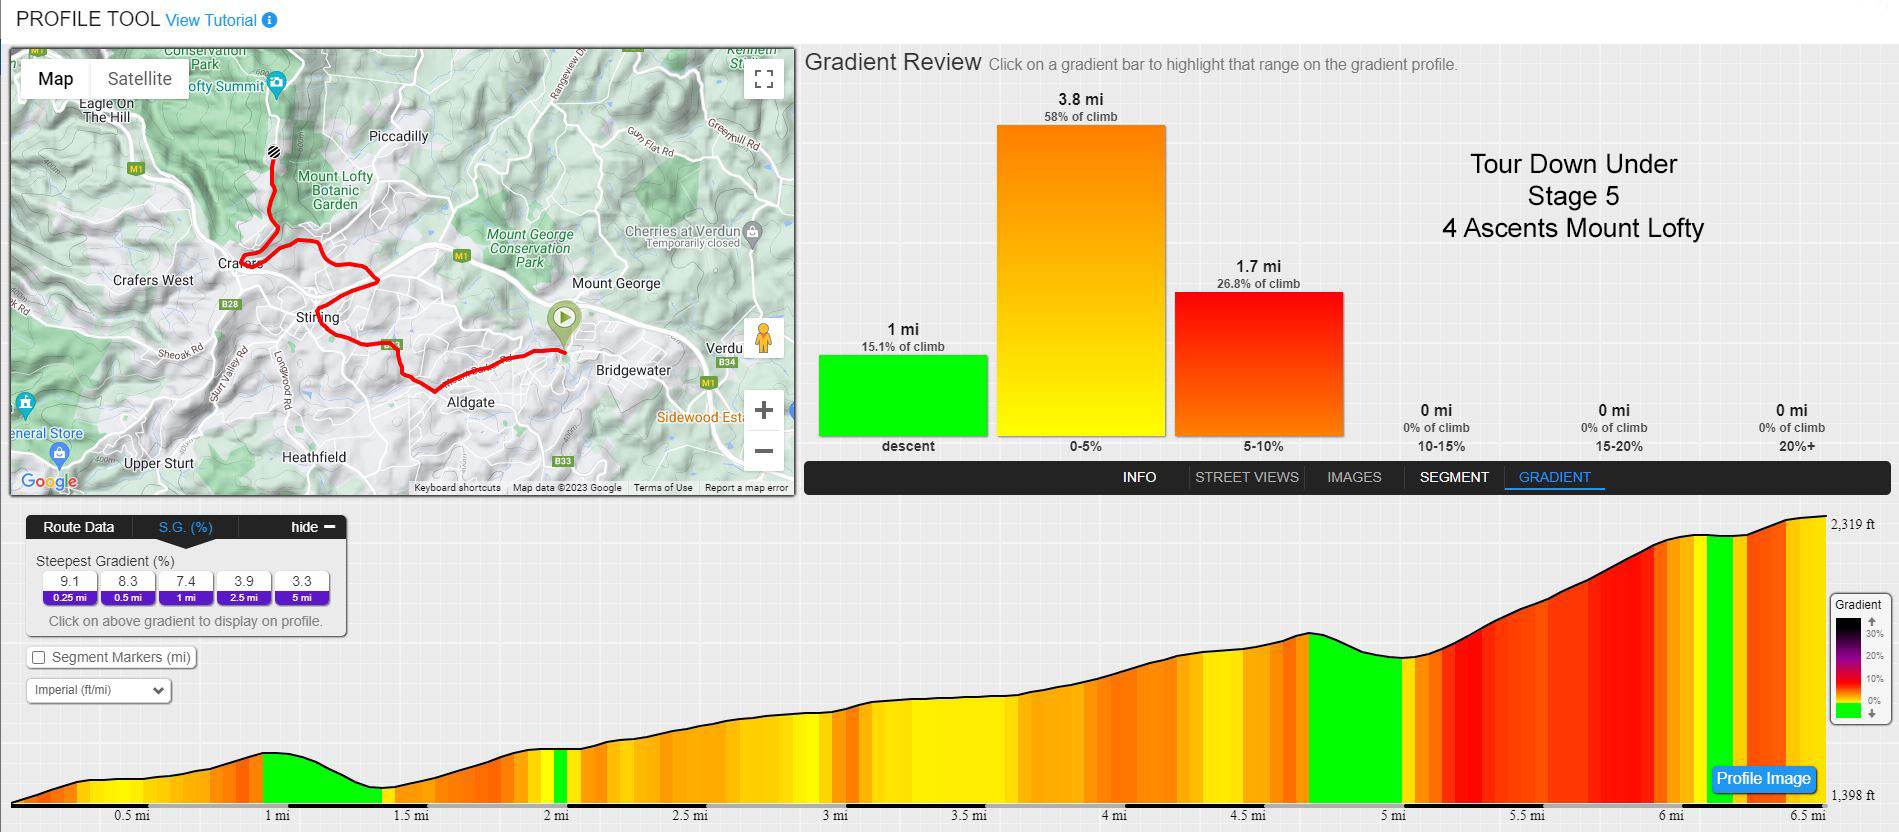Click the 20%+ gradient range label
Screen dimensions: 1899x832
pyautogui.click(x=1797, y=446)
